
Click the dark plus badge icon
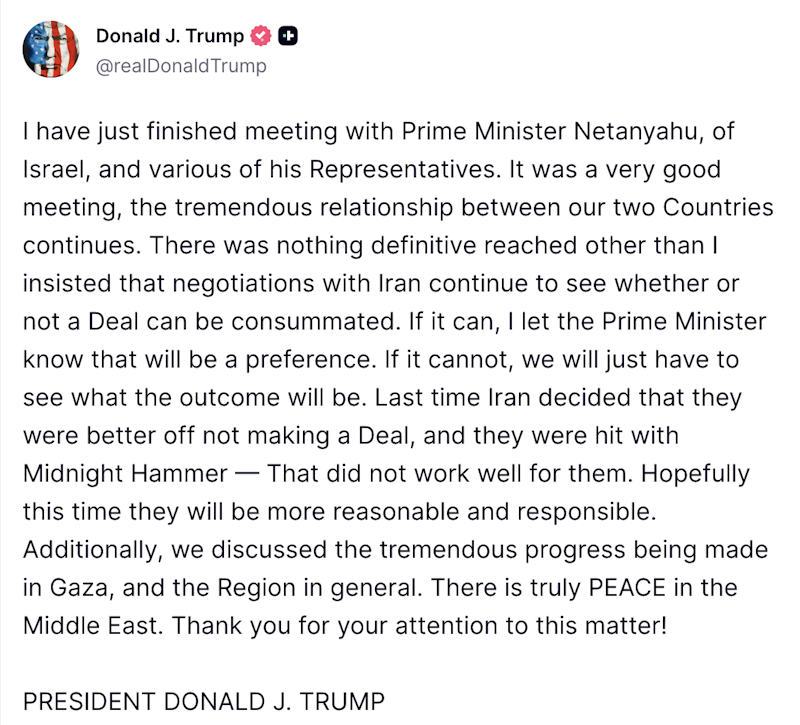(x=287, y=37)
